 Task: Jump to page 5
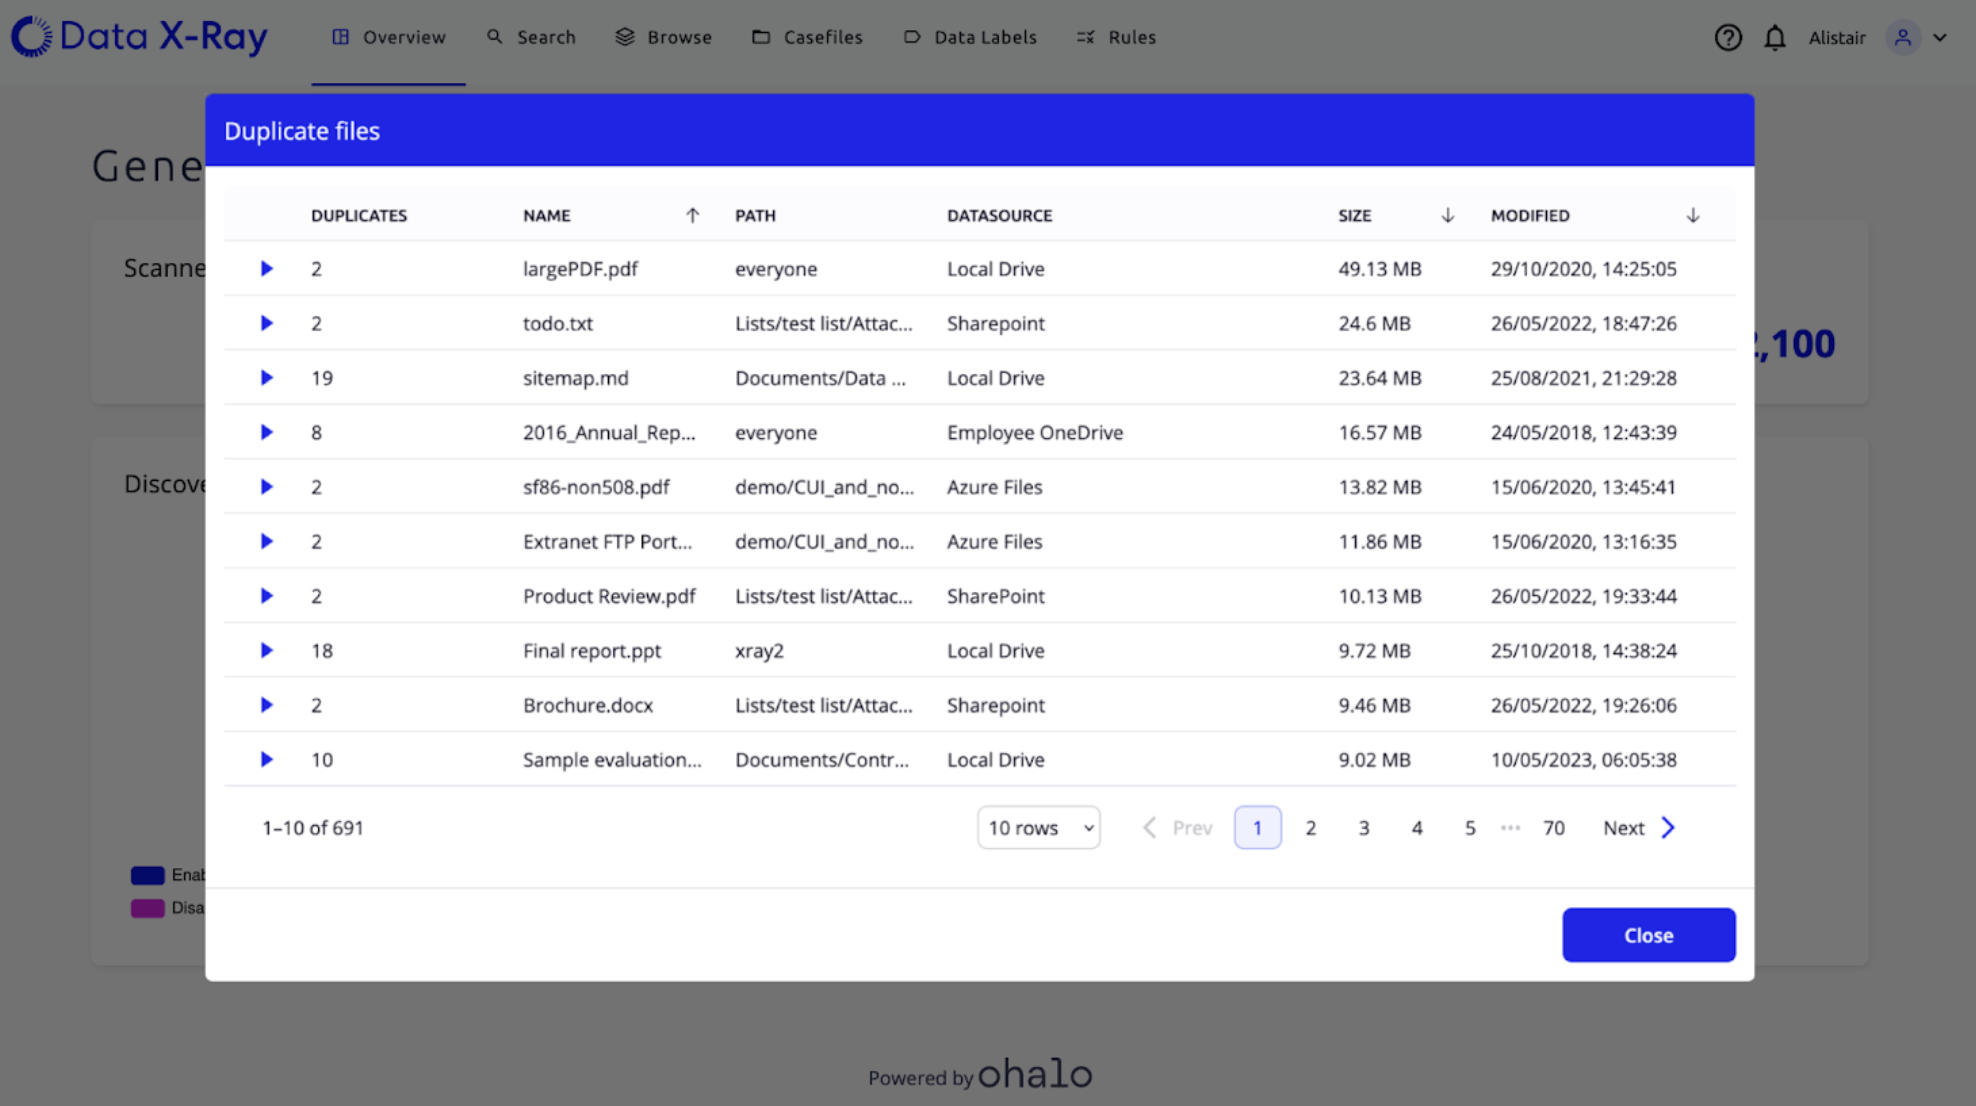tap(1469, 828)
